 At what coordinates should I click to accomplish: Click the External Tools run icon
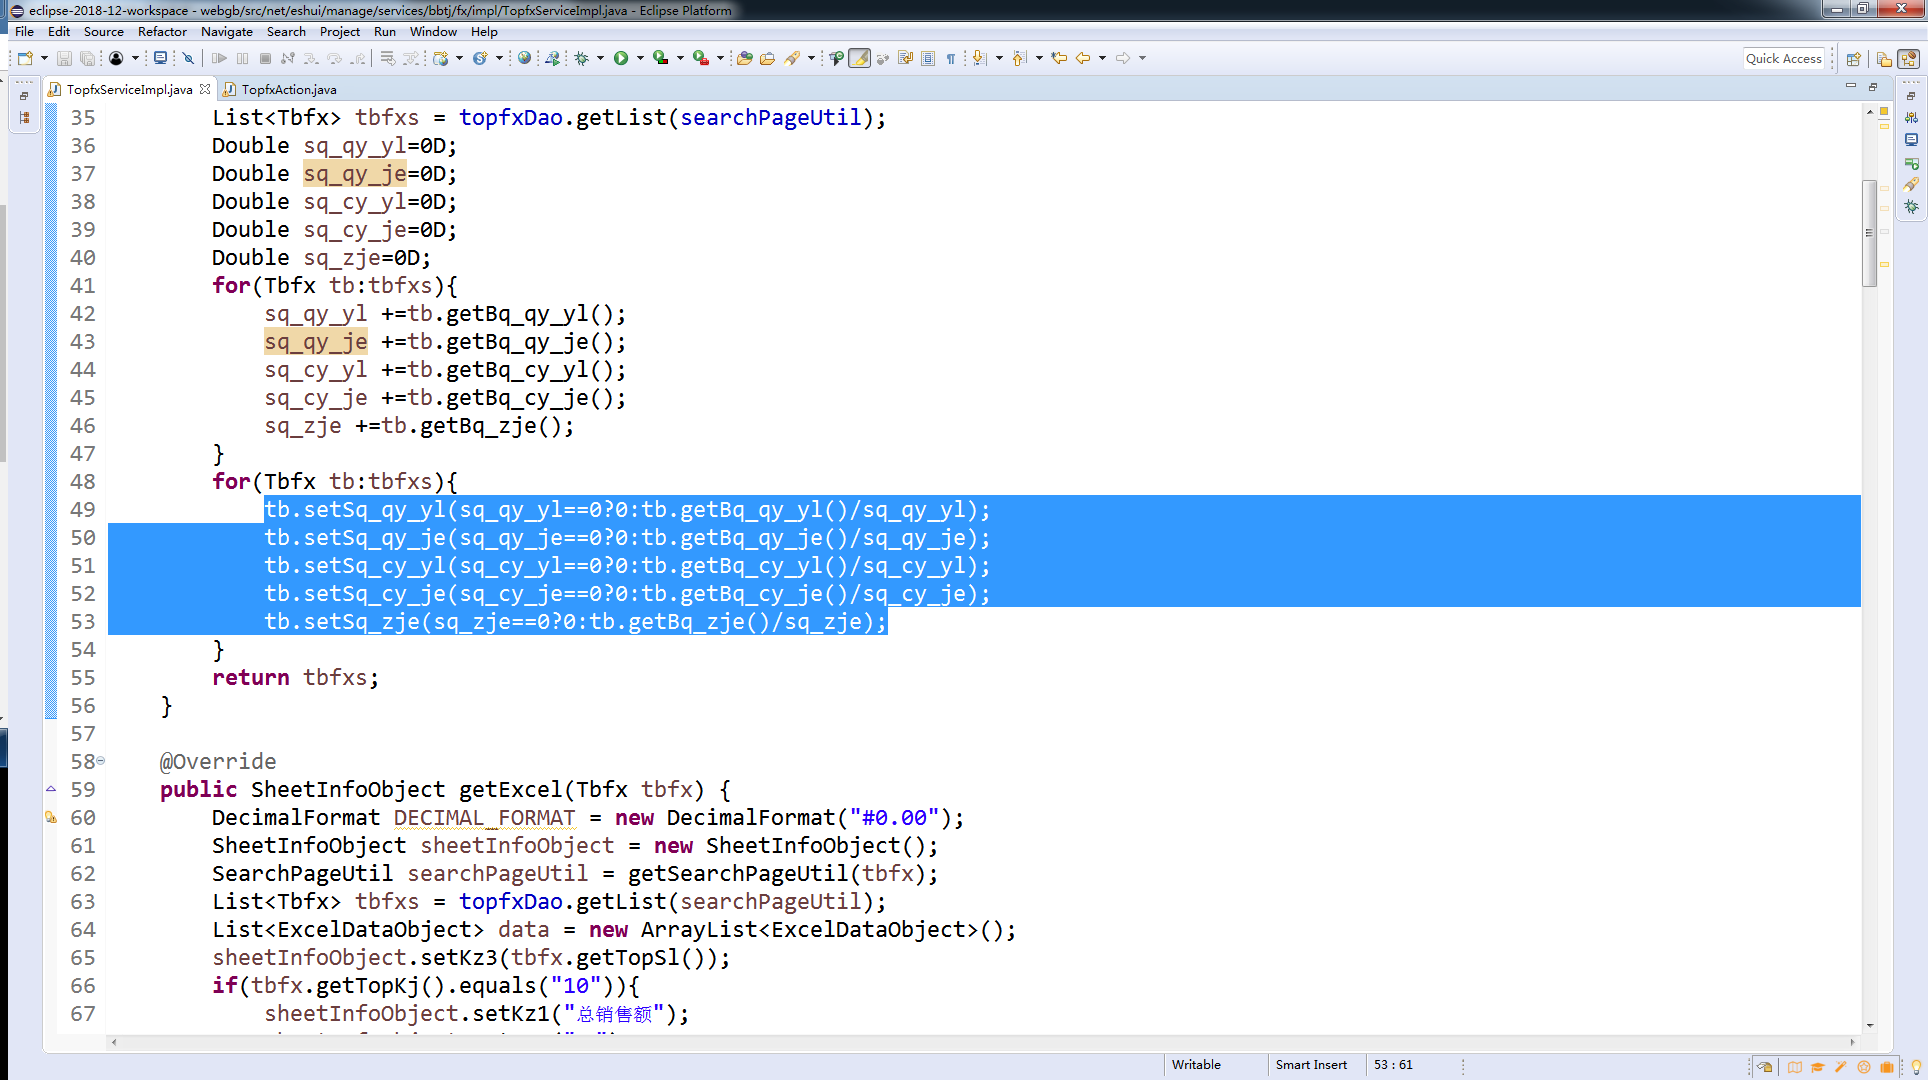click(x=701, y=58)
